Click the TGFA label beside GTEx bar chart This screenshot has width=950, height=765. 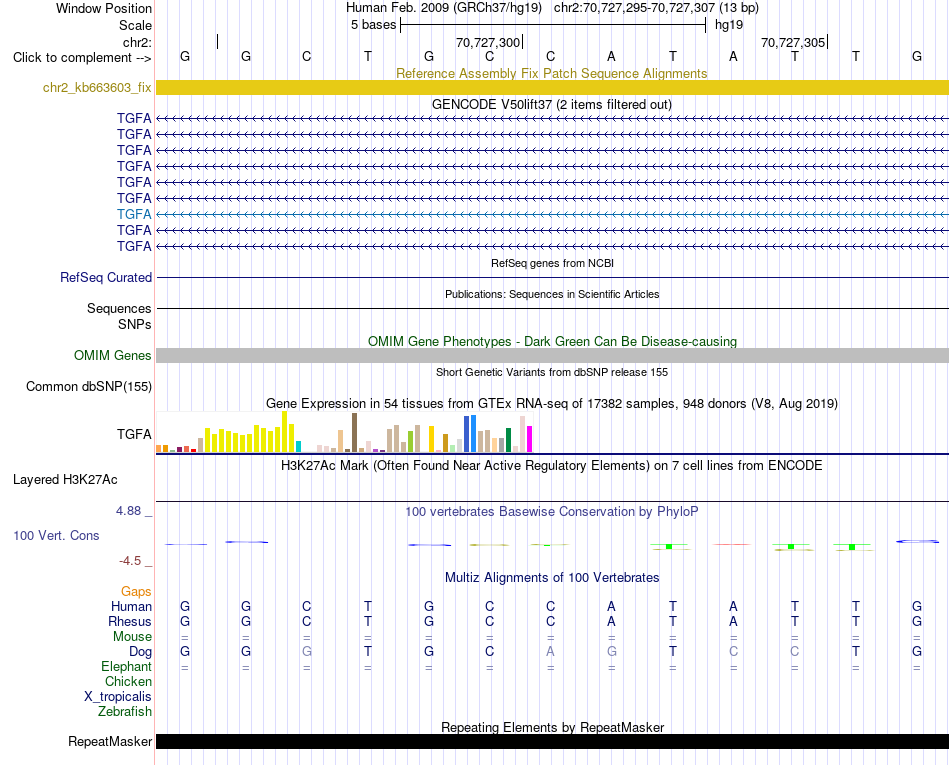click(134, 434)
